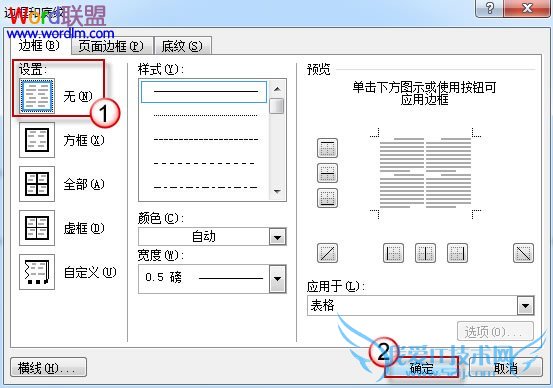Toggle the diagonal up border button
Screen dimensions: 553x388
pyautogui.click(x=327, y=253)
